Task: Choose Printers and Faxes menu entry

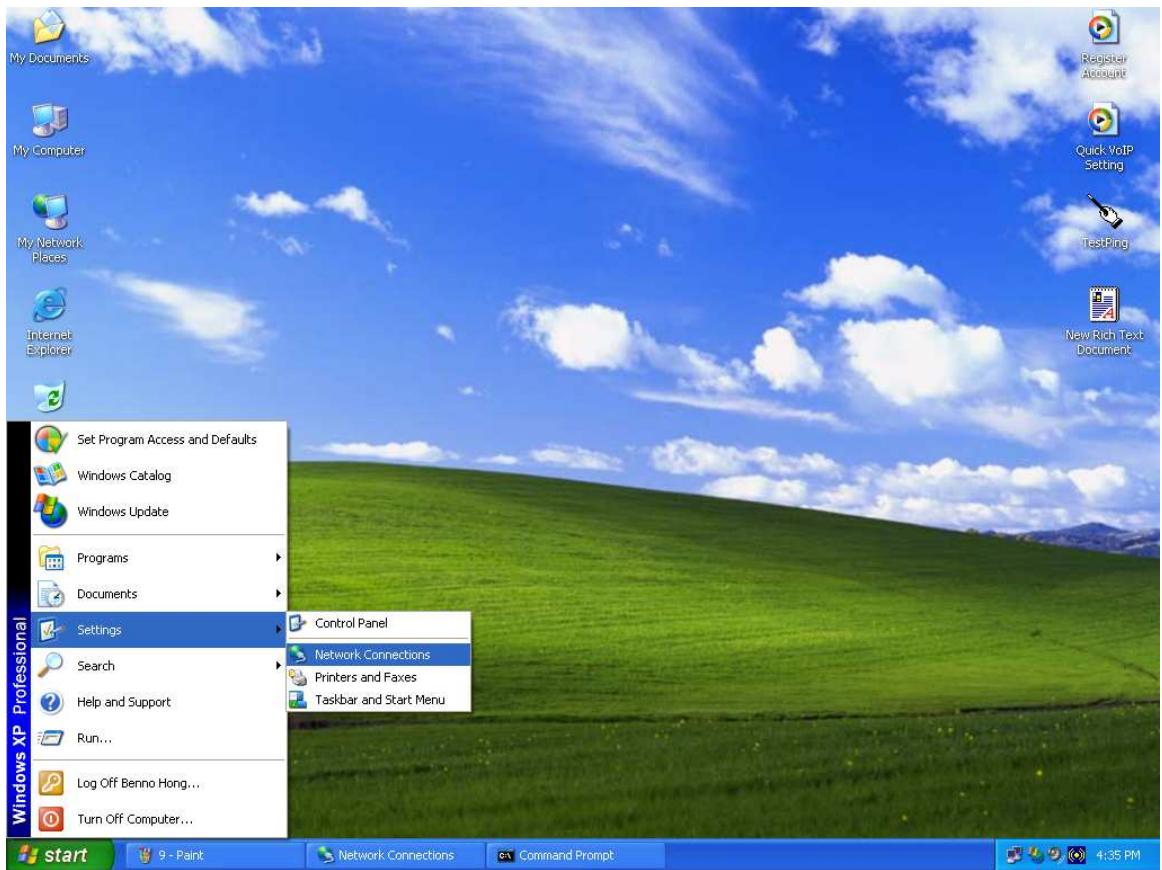Action: [x=378, y=677]
